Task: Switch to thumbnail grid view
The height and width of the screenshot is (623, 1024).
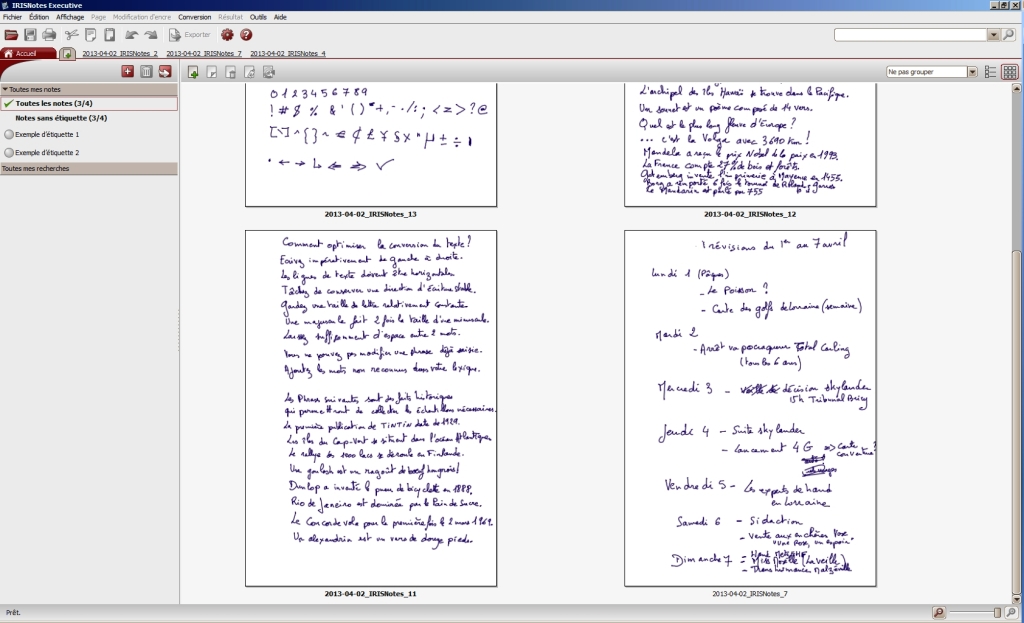Action: [x=1010, y=72]
